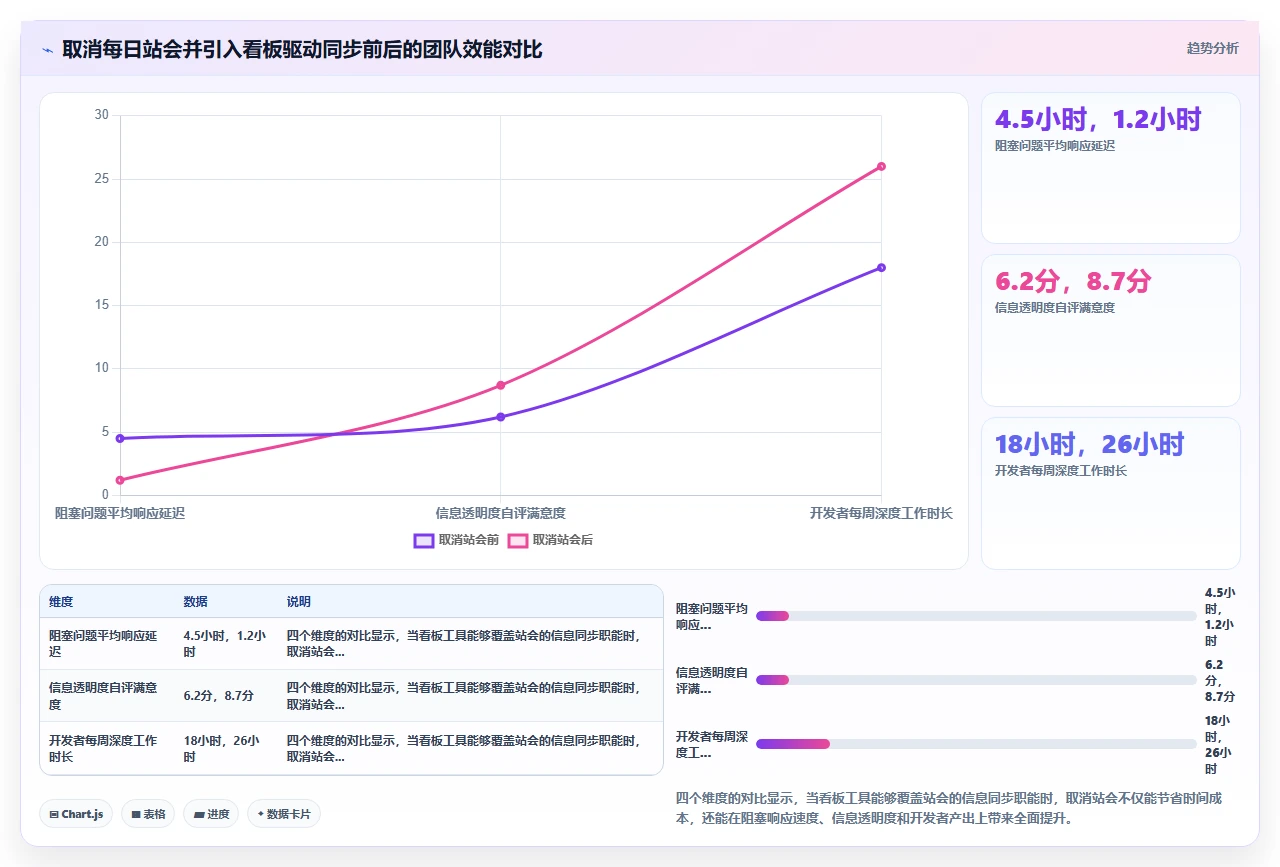Select the 数据卡片 tag chip
Viewport: 1280px width, 867px height.
[284, 814]
